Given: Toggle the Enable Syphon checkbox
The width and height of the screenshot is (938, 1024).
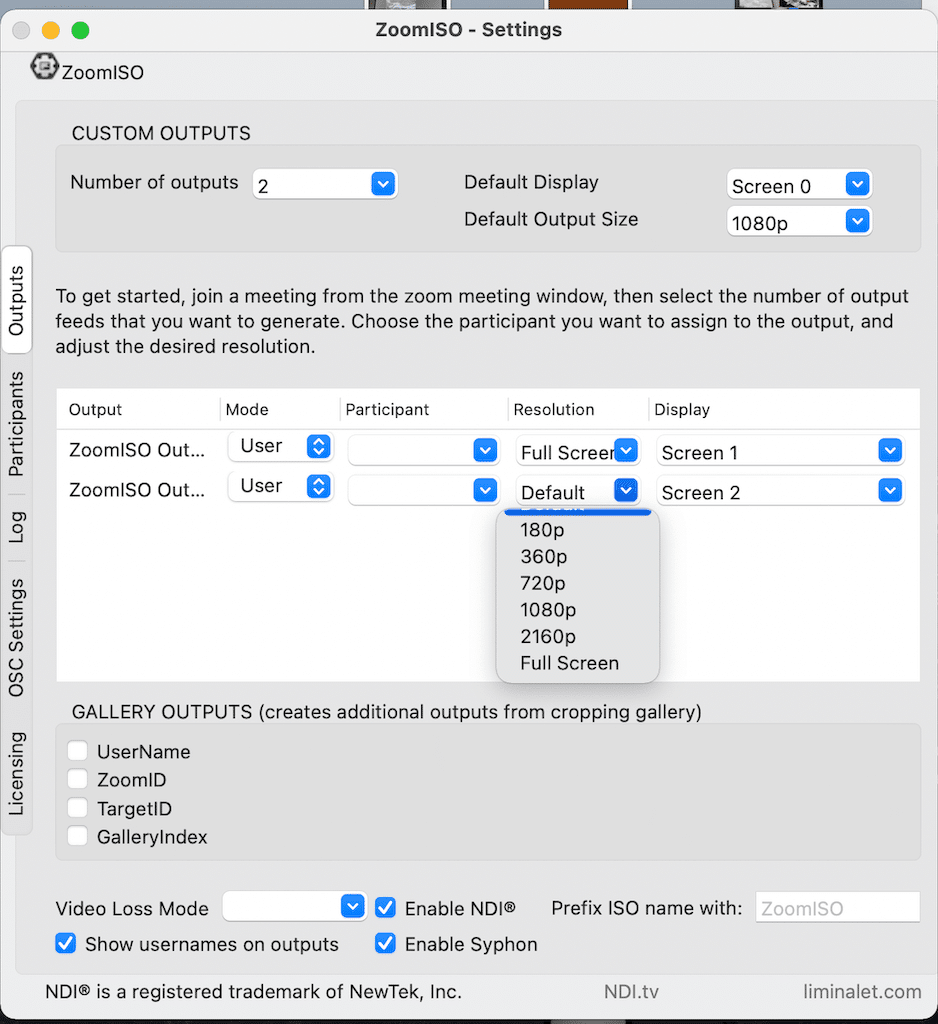Looking at the screenshot, I should tap(385, 943).
